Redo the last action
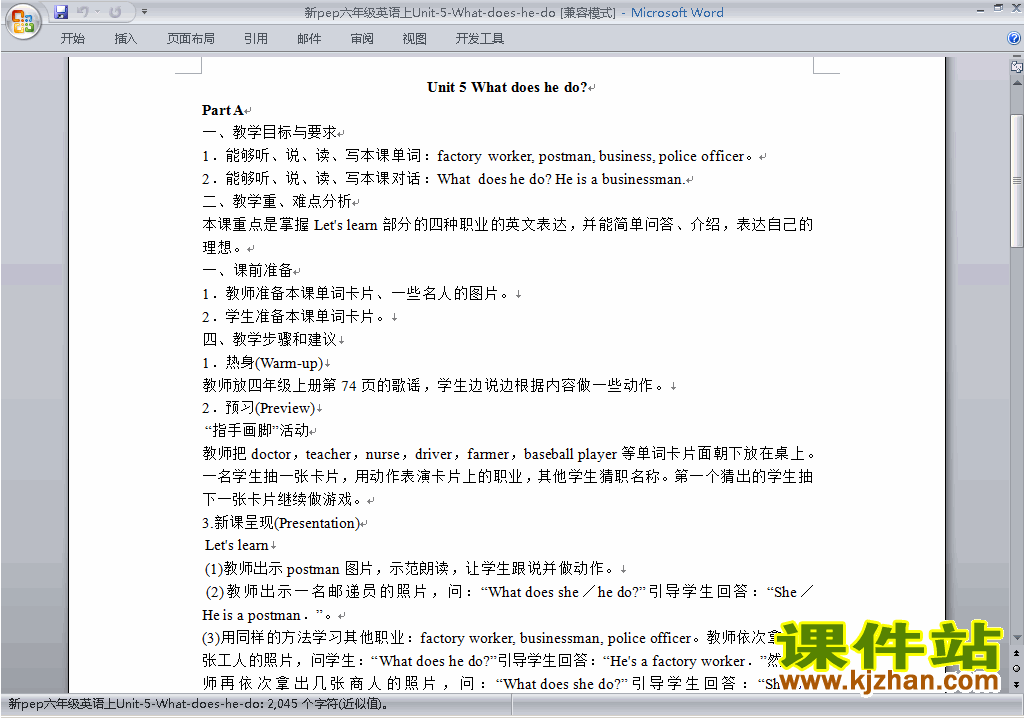This screenshot has width=1024, height=718. tap(116, 12)
